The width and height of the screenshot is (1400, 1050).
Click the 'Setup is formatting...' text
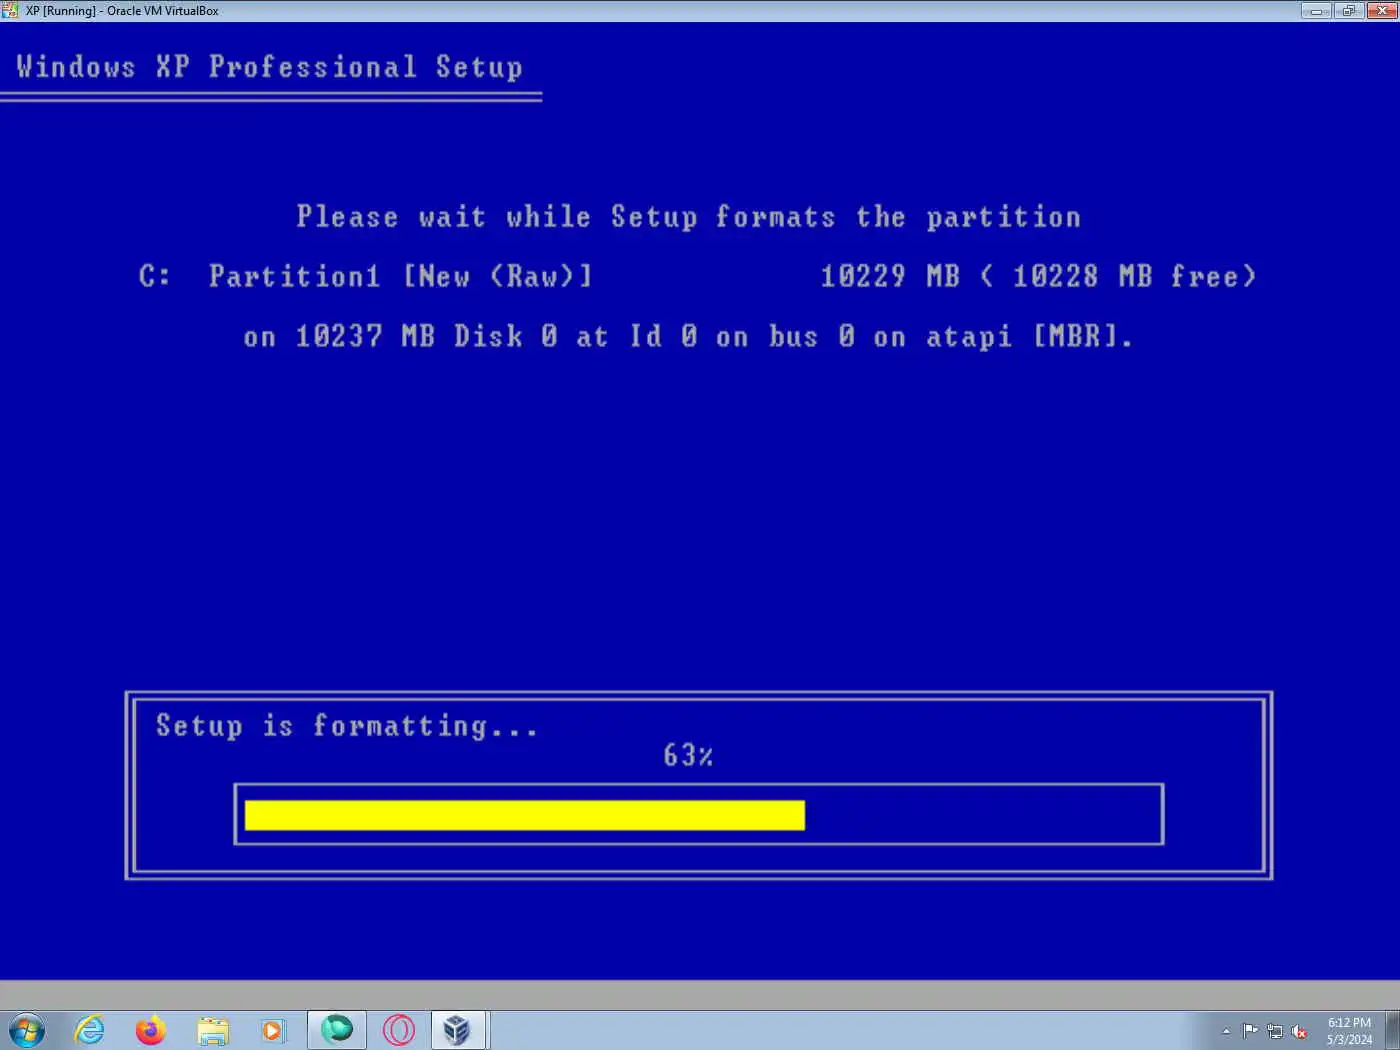pos(347,725)
